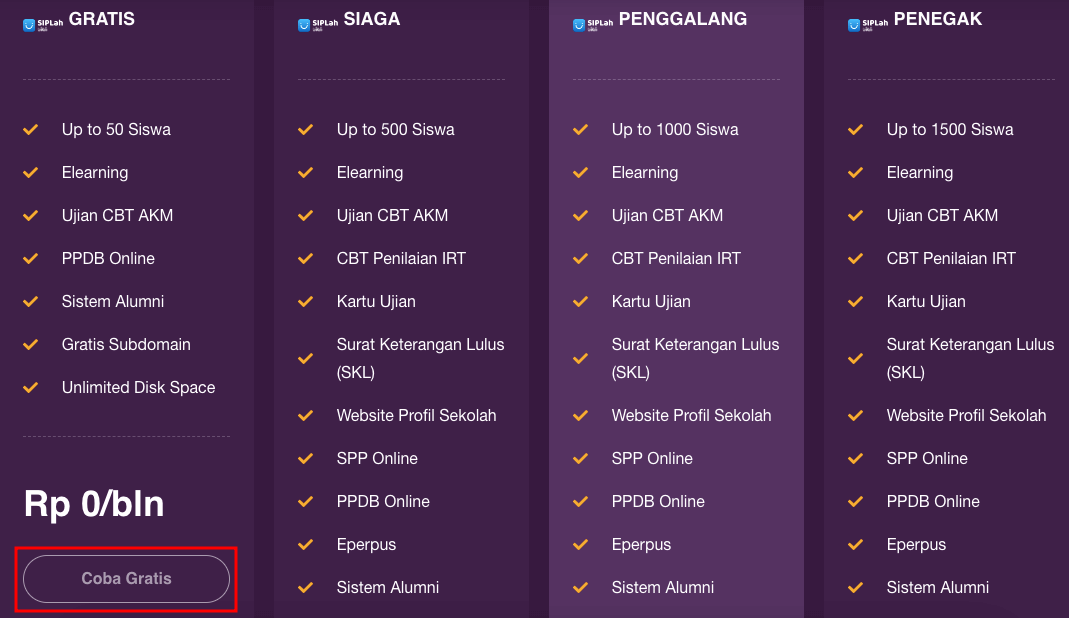
Task: Click Surat Keterangan Lulus (SKL) under SIAGA
Action: pyautogui.click(x=420, y=355)
